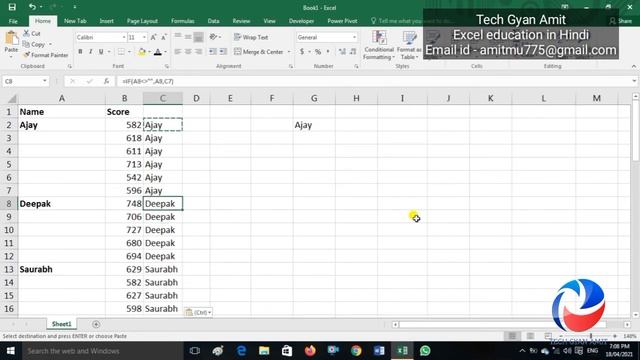Screen dimensions: 640x360
Task: Pick the yellow Fill Color button
Action: tap(142, 52)
